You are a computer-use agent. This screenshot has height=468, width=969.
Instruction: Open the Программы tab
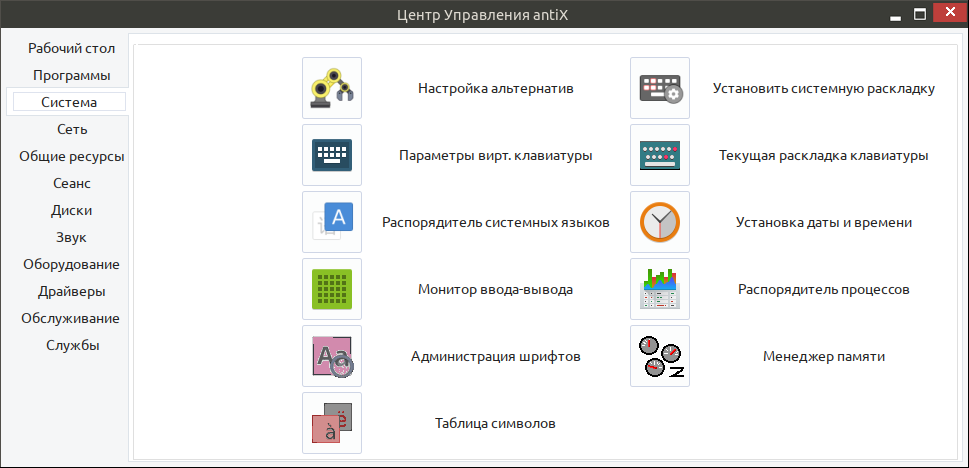(x=72, y=75)
